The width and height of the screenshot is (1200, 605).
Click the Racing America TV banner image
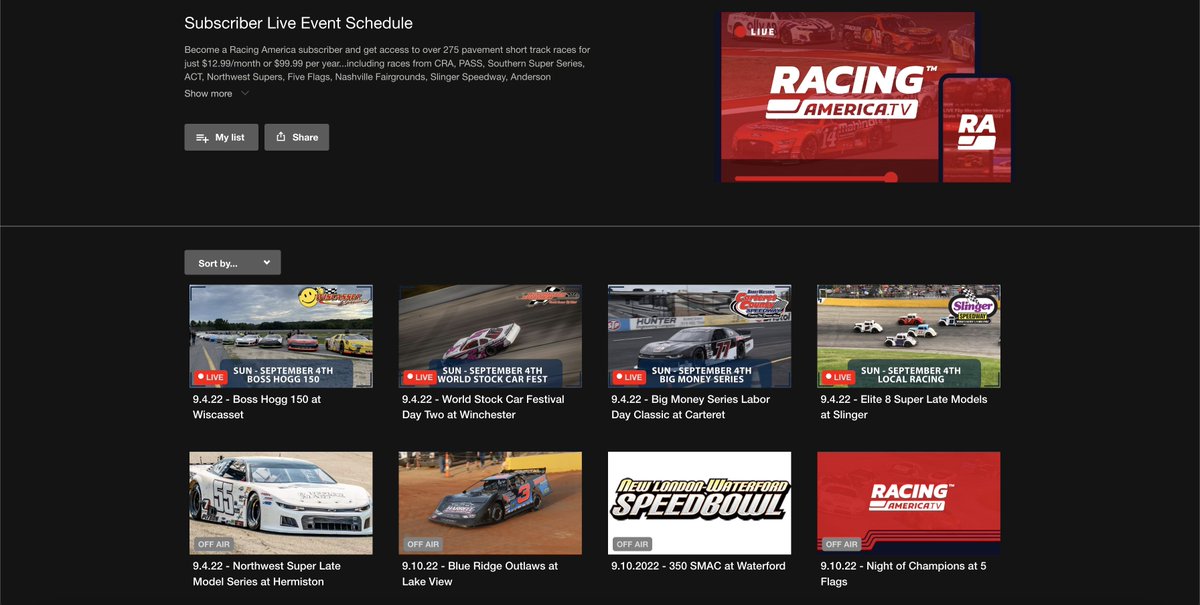pyautogui.click(x=866, y=97)
